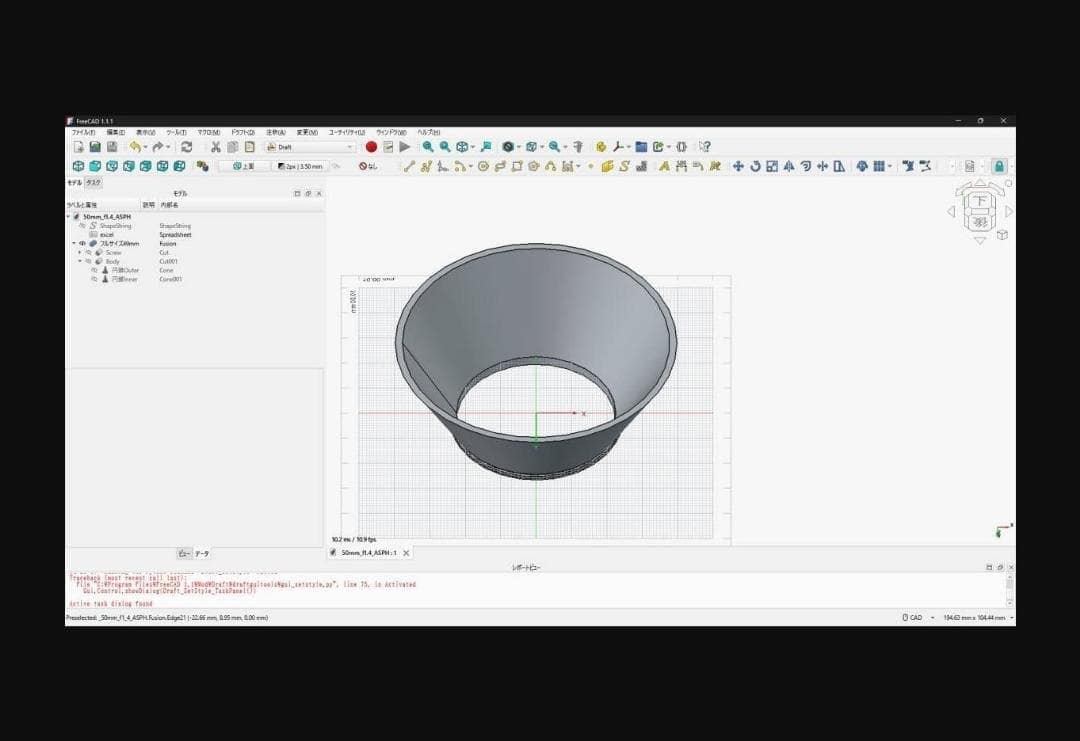Collapse the Body tree item
This screenshot has height=741, width=1080.
[80, 262]
